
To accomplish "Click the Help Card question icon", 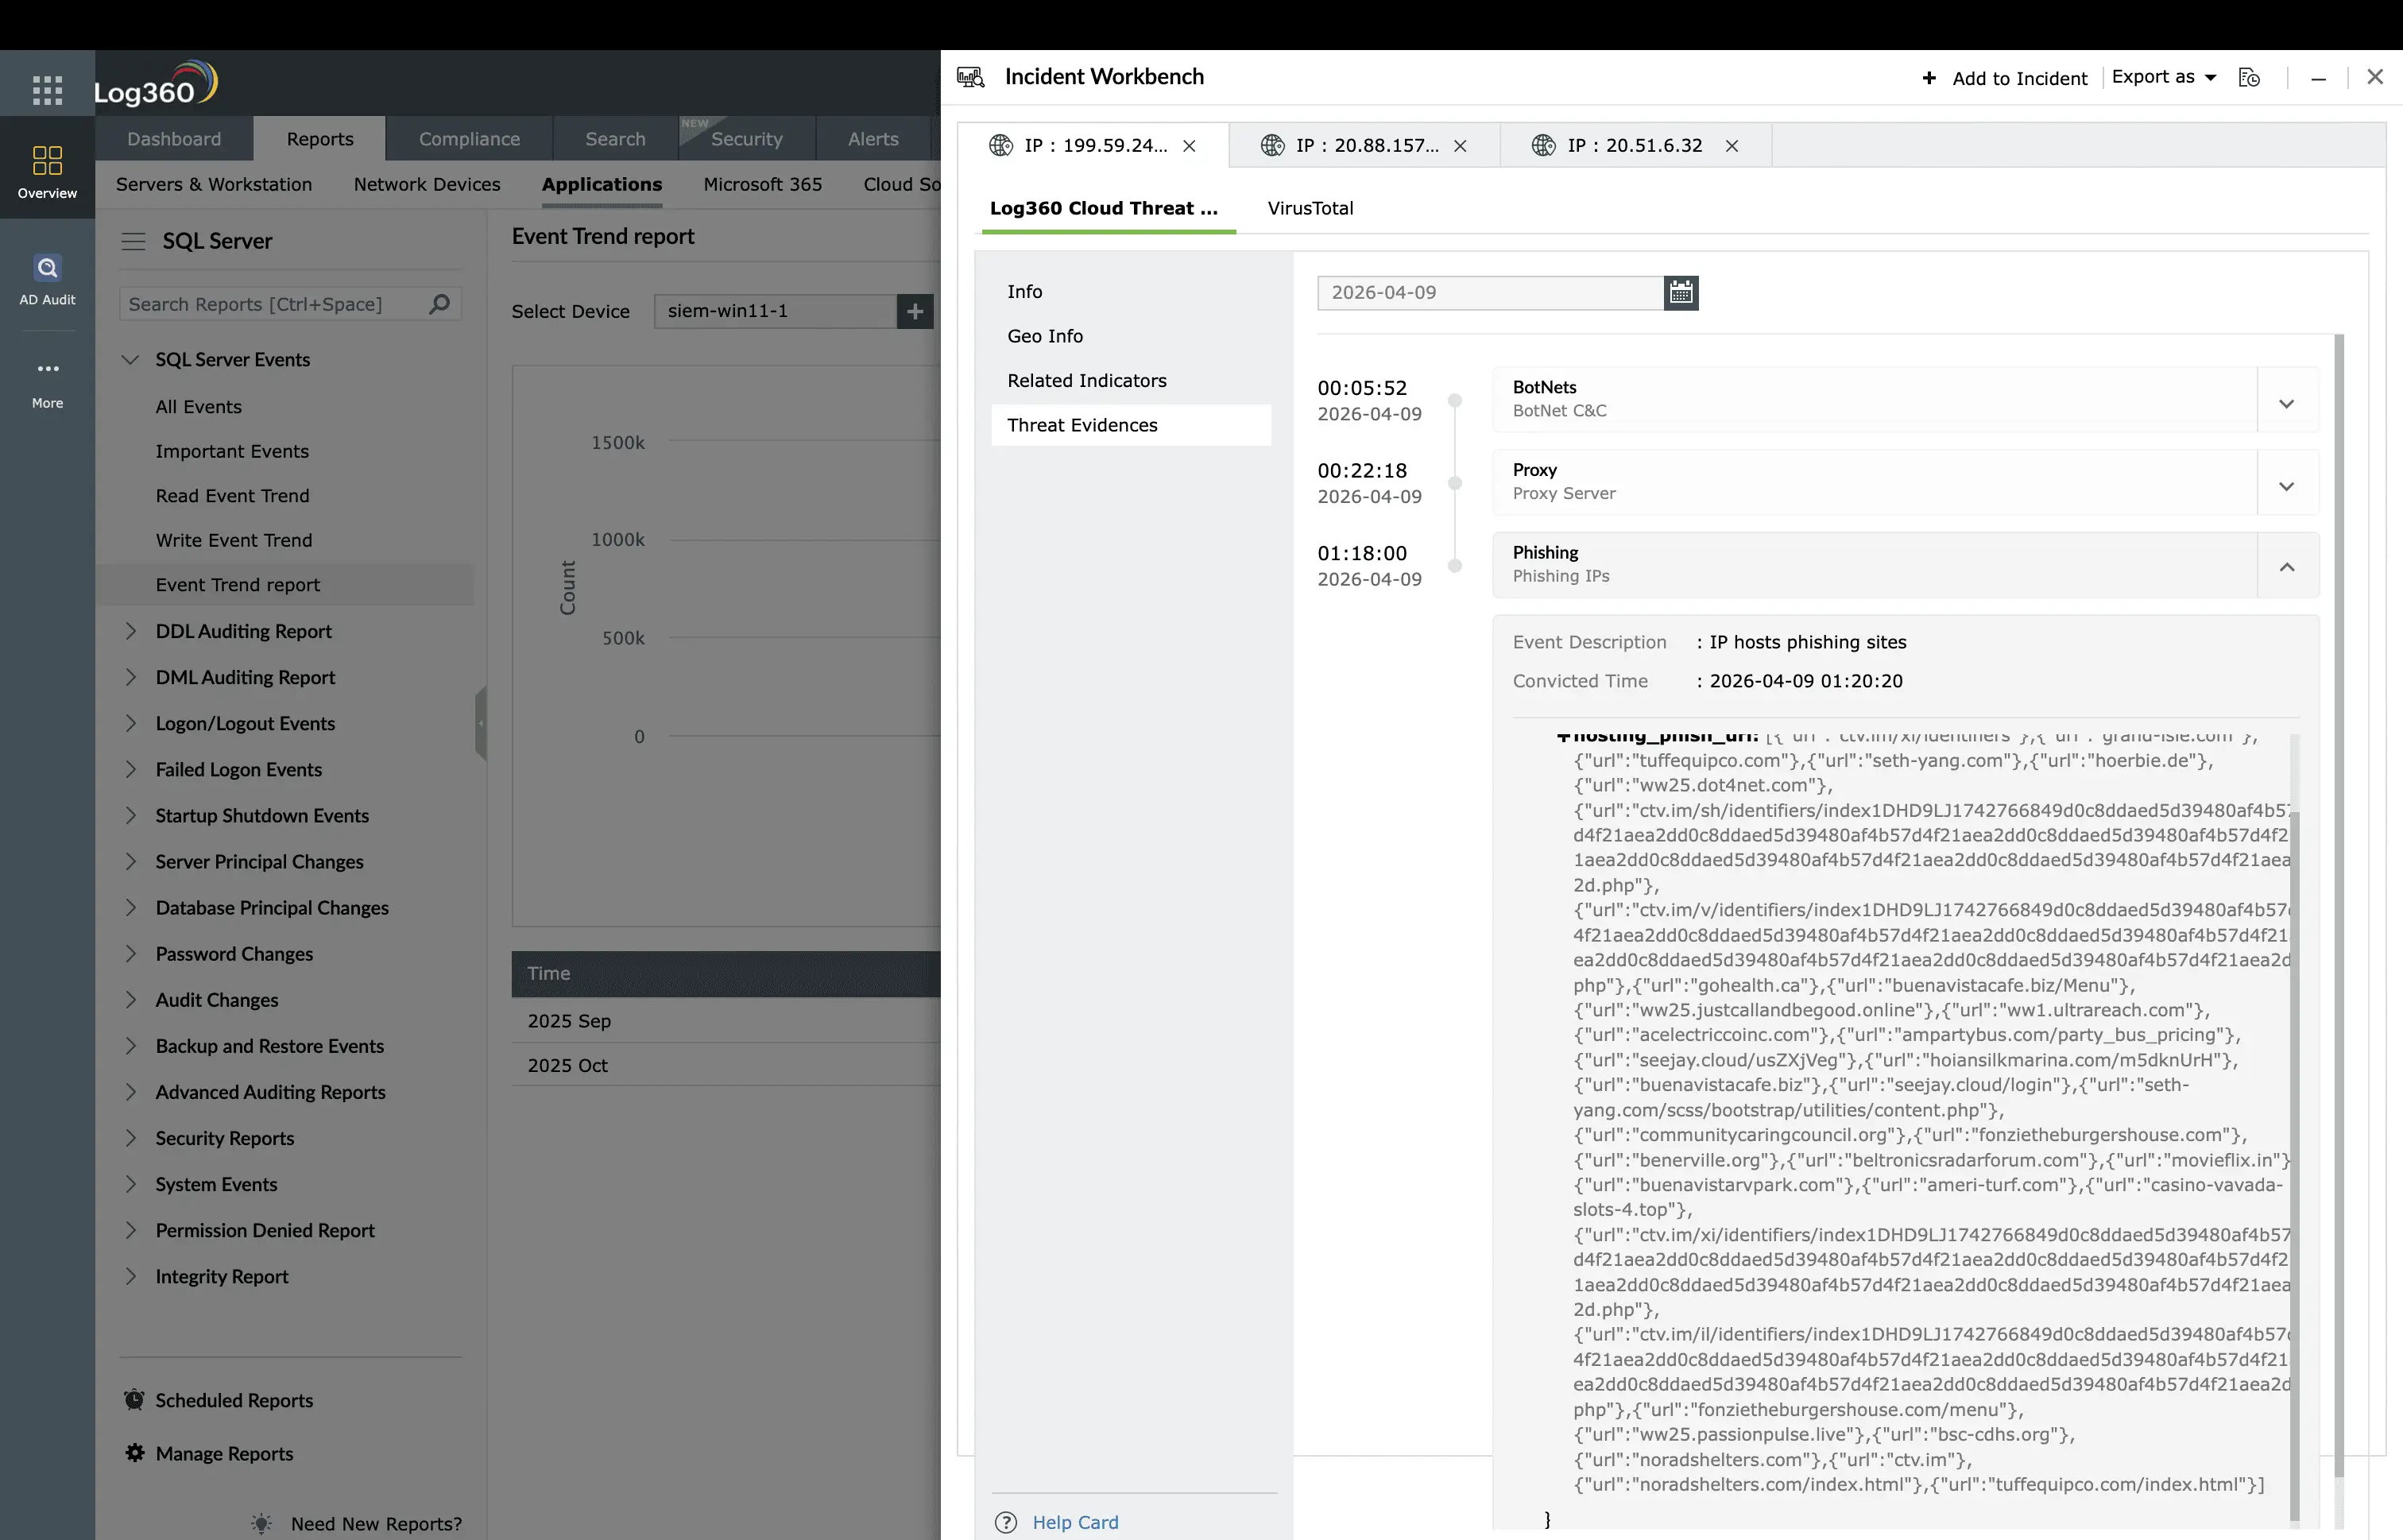I will tap(1005, 1522).
